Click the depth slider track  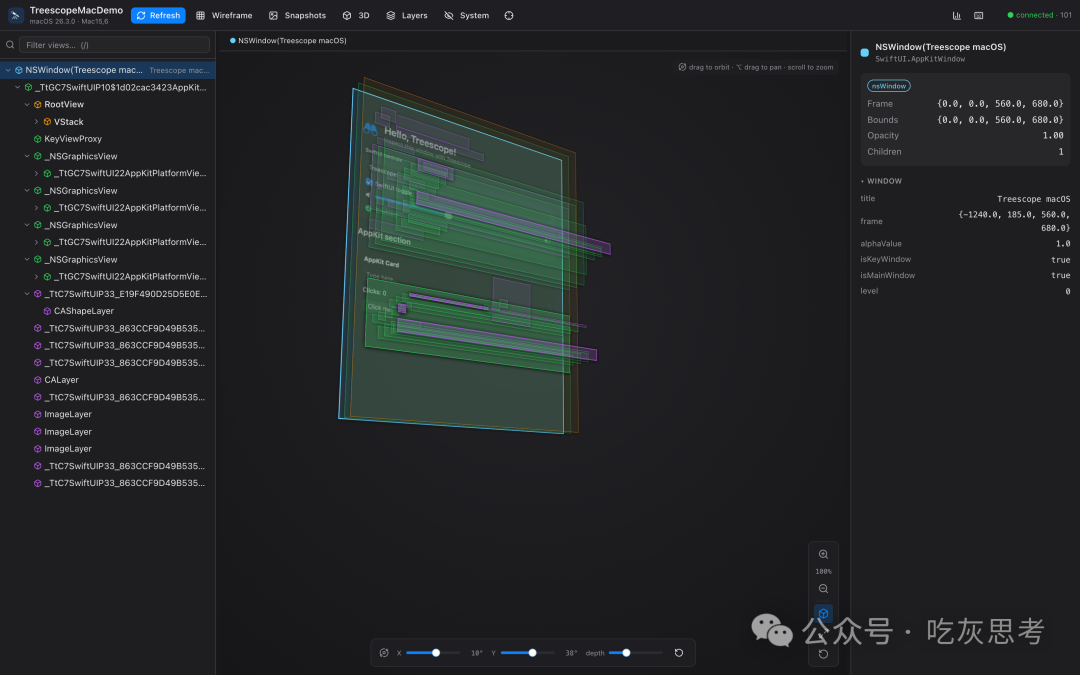pos(636,653)
